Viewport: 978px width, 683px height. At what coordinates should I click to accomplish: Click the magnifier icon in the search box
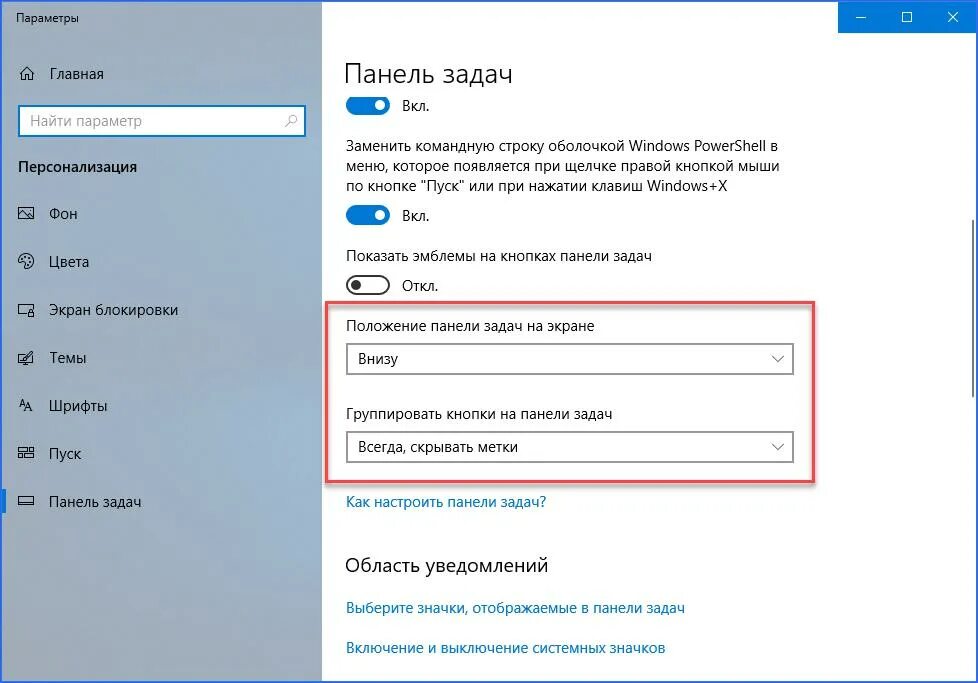click(x=291, y=120)
